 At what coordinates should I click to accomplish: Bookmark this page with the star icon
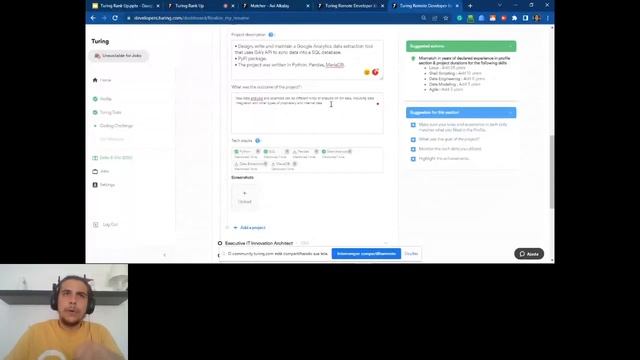coord(446,18)
